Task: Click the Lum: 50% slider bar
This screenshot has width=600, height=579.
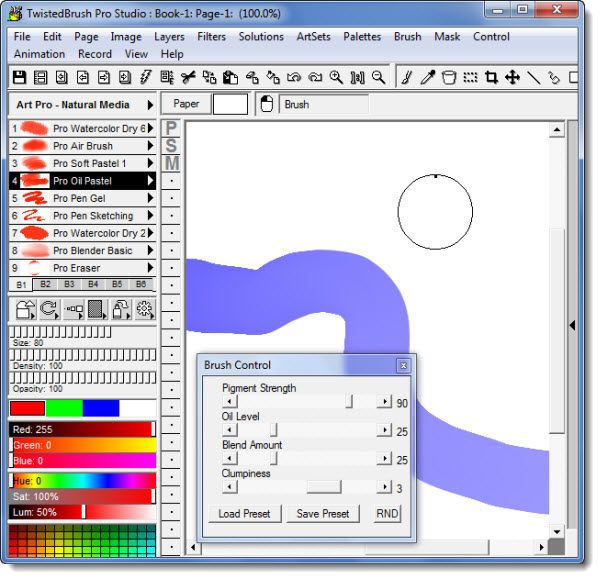Action: tap(82, 512)
